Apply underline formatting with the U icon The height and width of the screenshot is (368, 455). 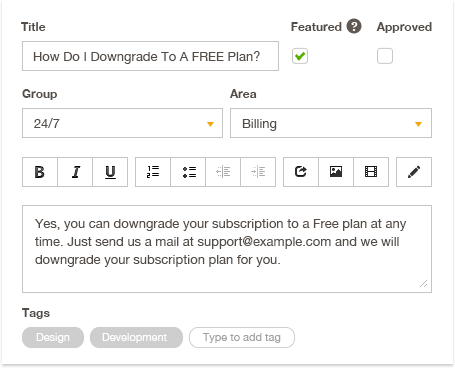tap(110, 172)
